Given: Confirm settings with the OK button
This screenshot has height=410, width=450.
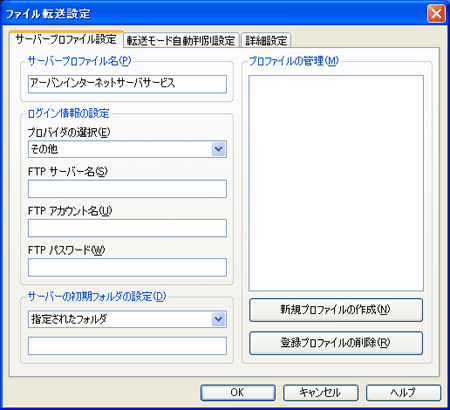Looking at the screenshot, I should pyautogui.click(x=238, y=393).
